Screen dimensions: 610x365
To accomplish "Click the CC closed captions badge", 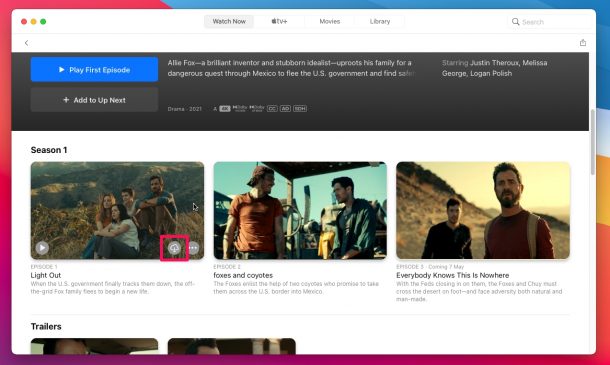I will point(272,109).
